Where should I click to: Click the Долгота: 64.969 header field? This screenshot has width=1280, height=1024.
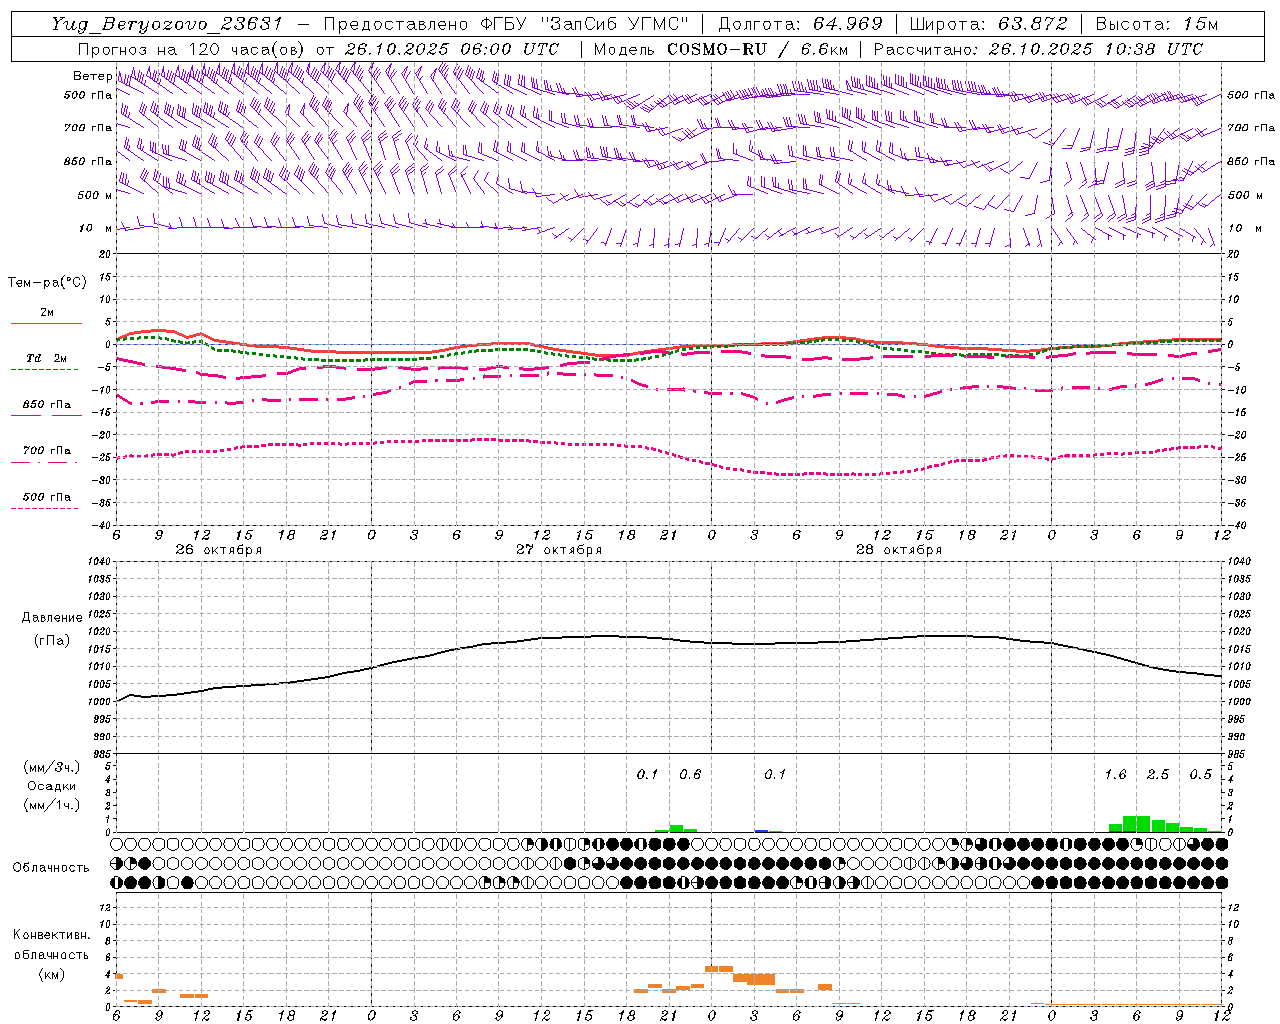coord(801,24)
